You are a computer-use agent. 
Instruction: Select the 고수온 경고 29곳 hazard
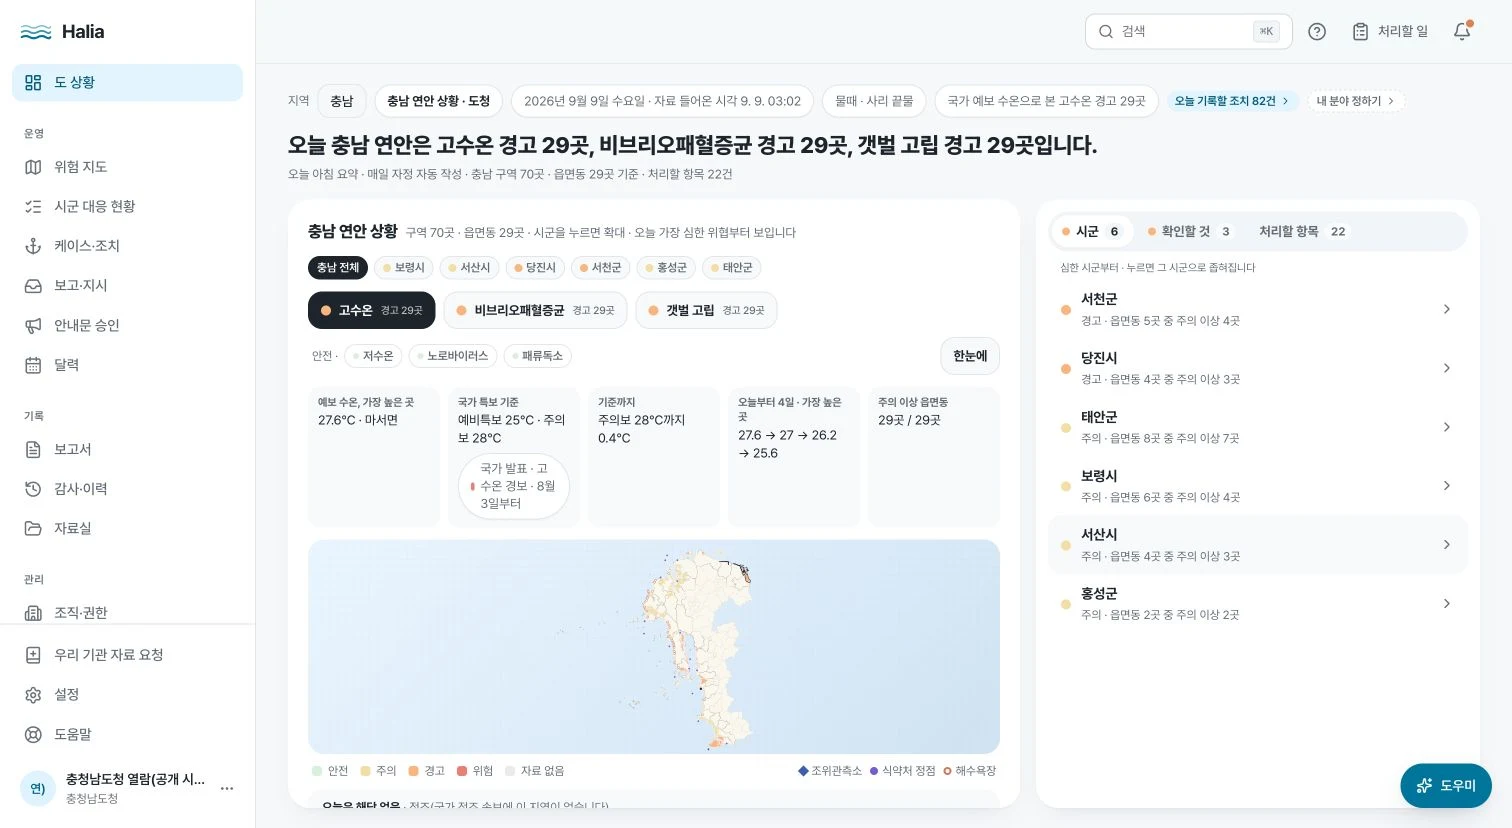coord(371,310)
